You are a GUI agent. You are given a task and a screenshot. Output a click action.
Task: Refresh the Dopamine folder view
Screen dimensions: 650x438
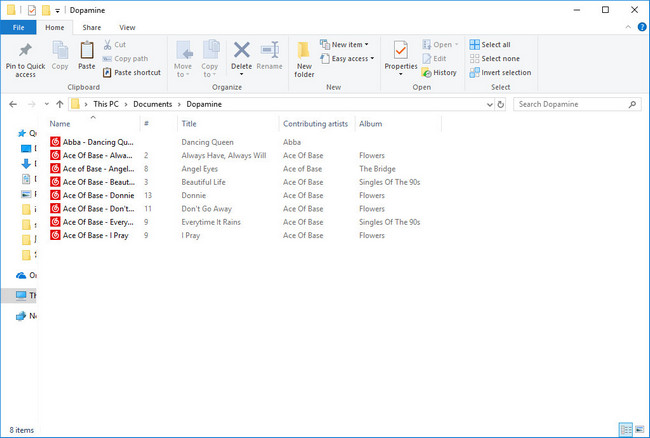pyautogui.click(x=501, y=104)
